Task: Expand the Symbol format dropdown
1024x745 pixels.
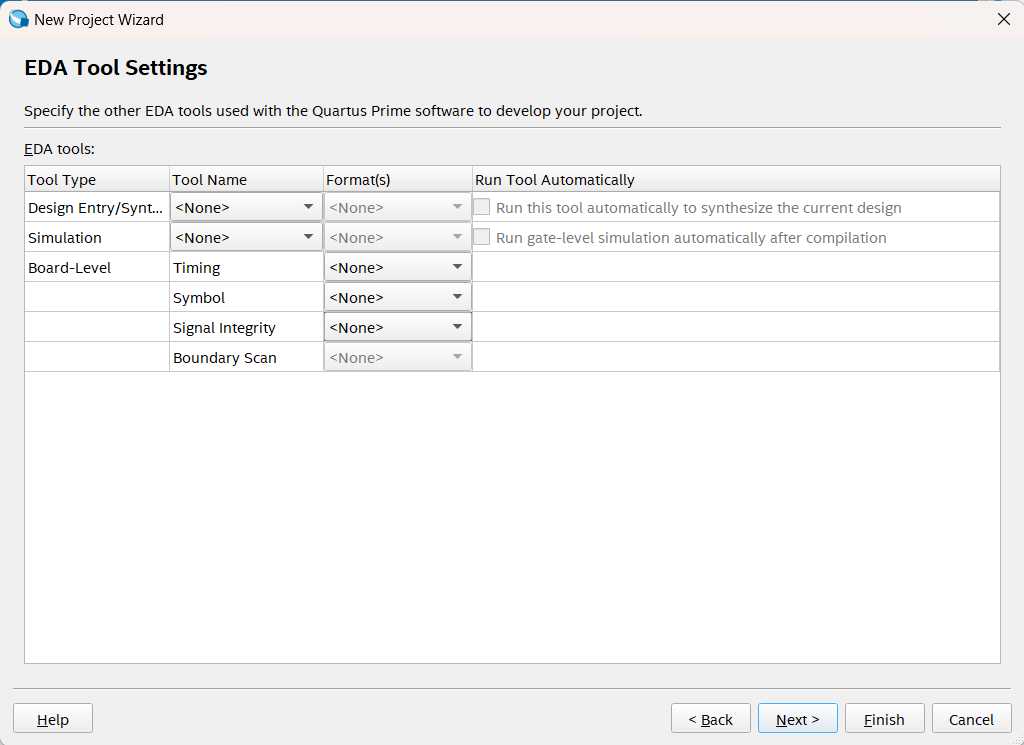Action: [397, 298]
